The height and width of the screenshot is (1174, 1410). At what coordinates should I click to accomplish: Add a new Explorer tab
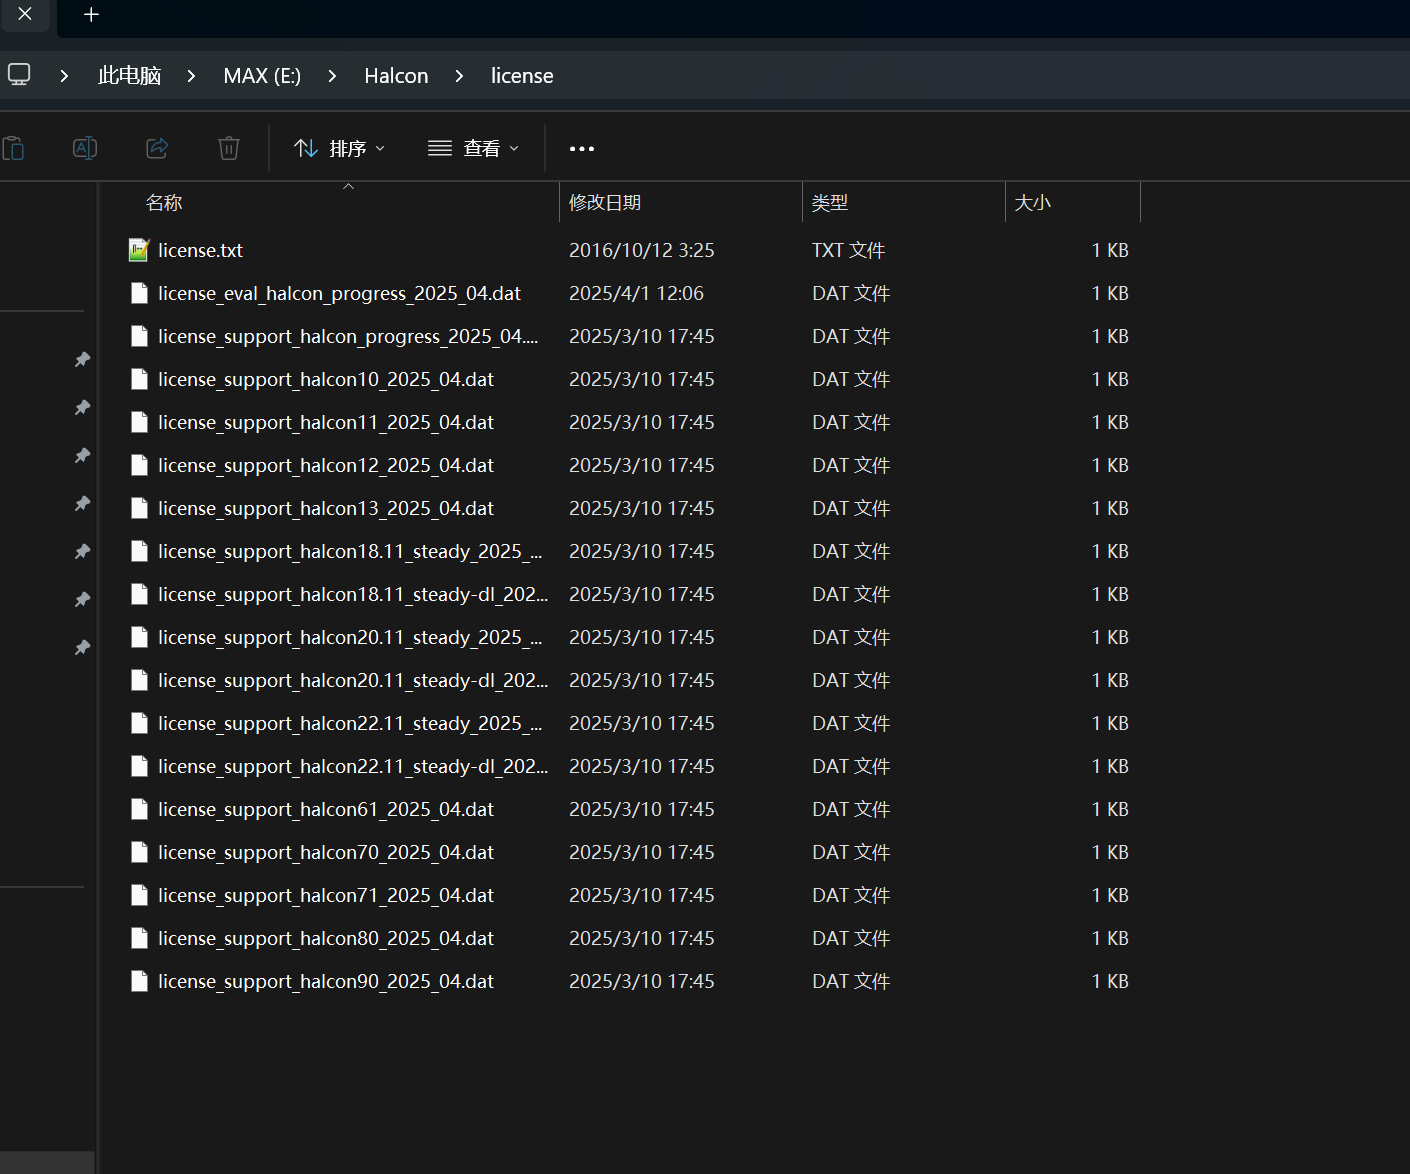click(x=91, y=14)
